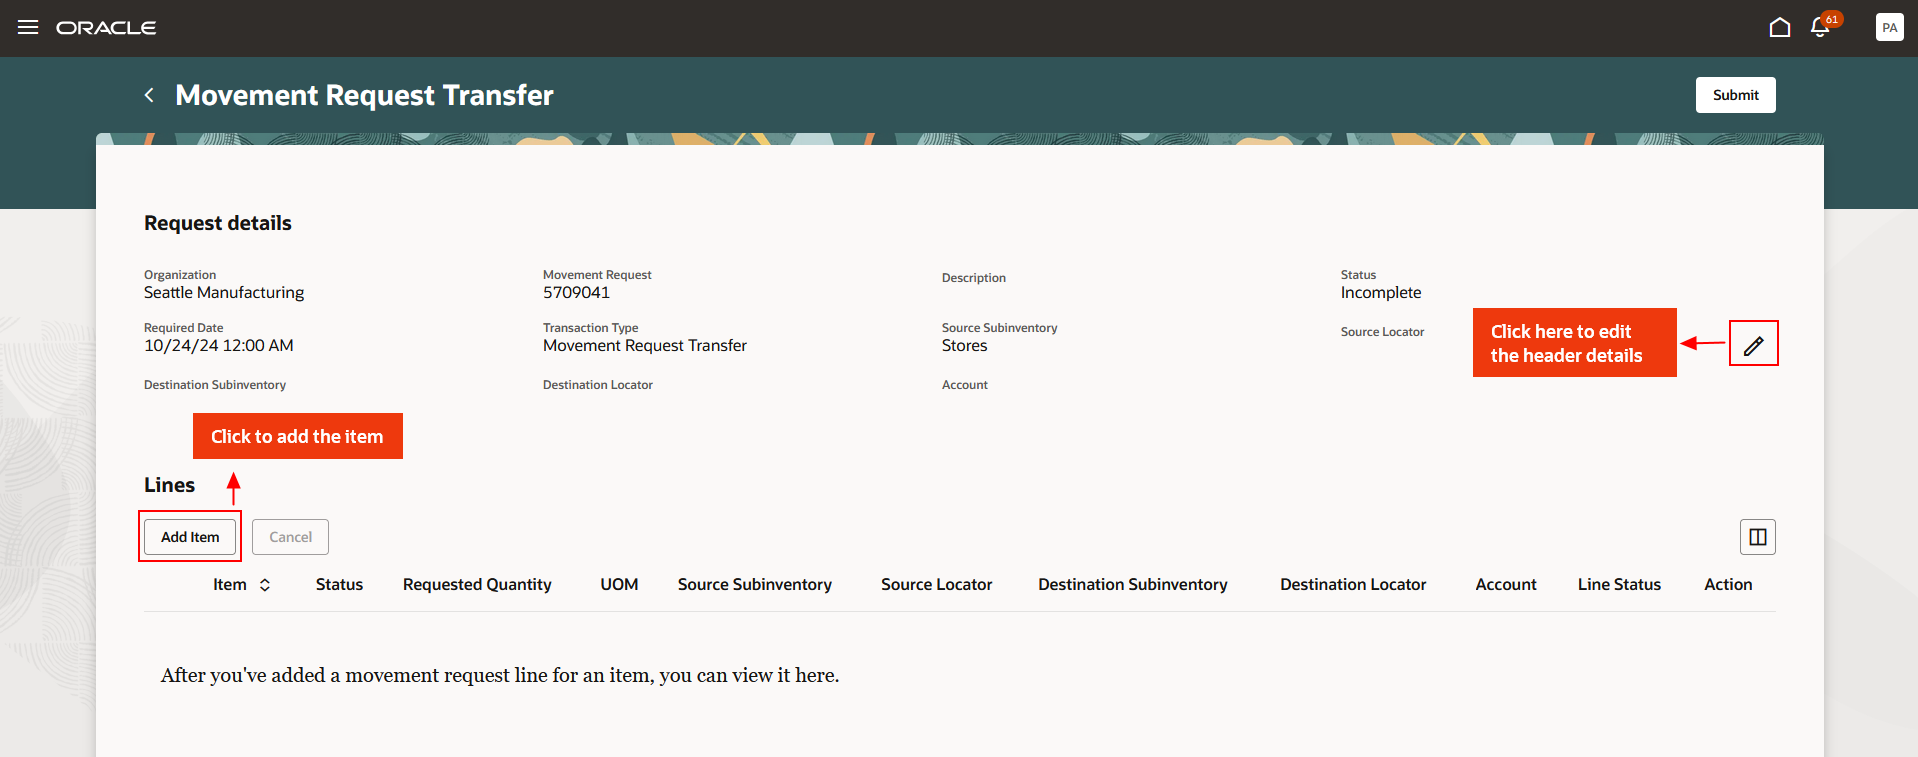Click the Line Status column header
1918x757 pixels.
click(x=1619, y=585)
